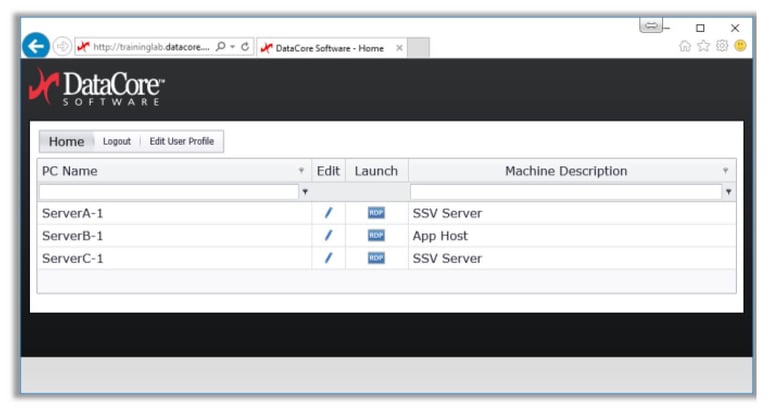The height and width of the screenshot is (416, 775).
Task: Refresh the page using reload icon
Action: (x=245, y=47)
